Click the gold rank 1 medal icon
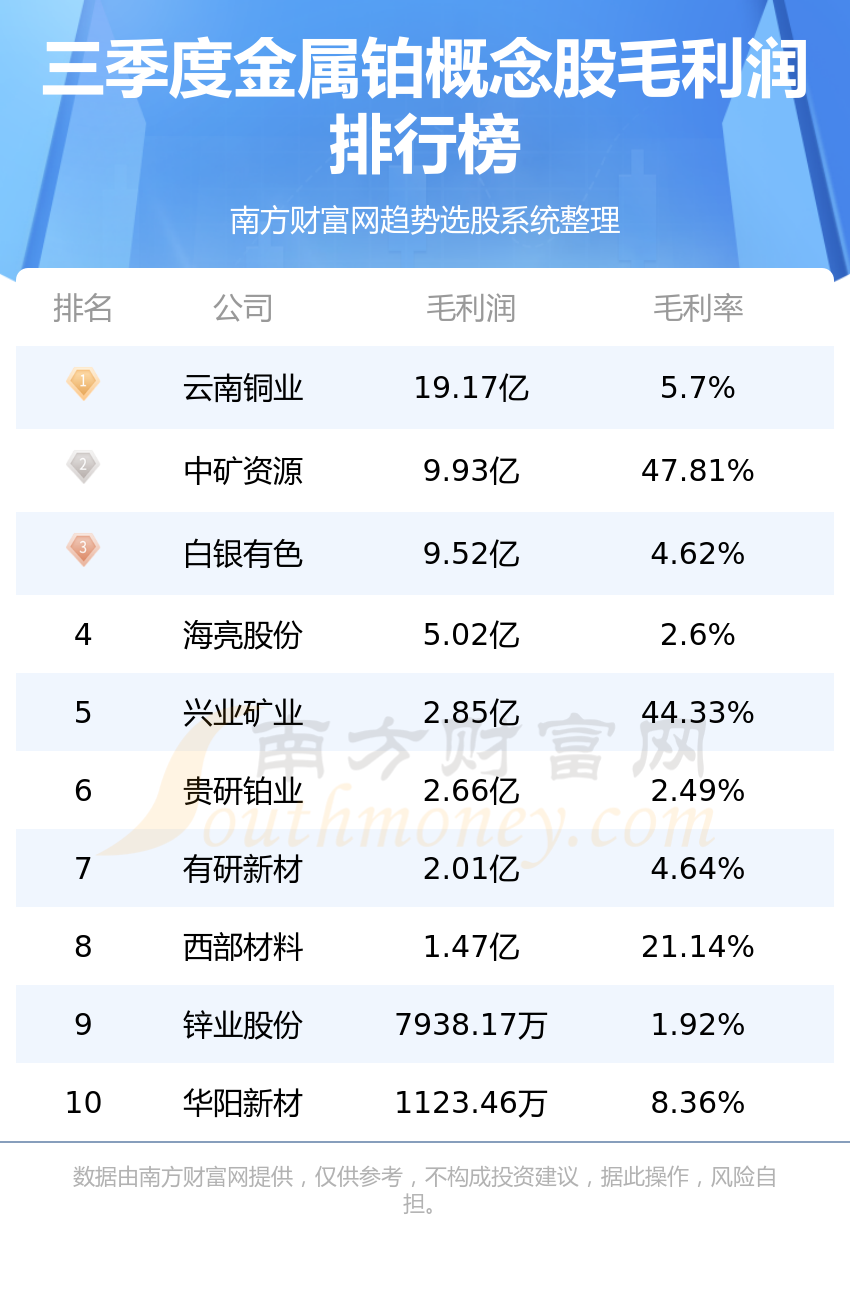 click(83, 383)
